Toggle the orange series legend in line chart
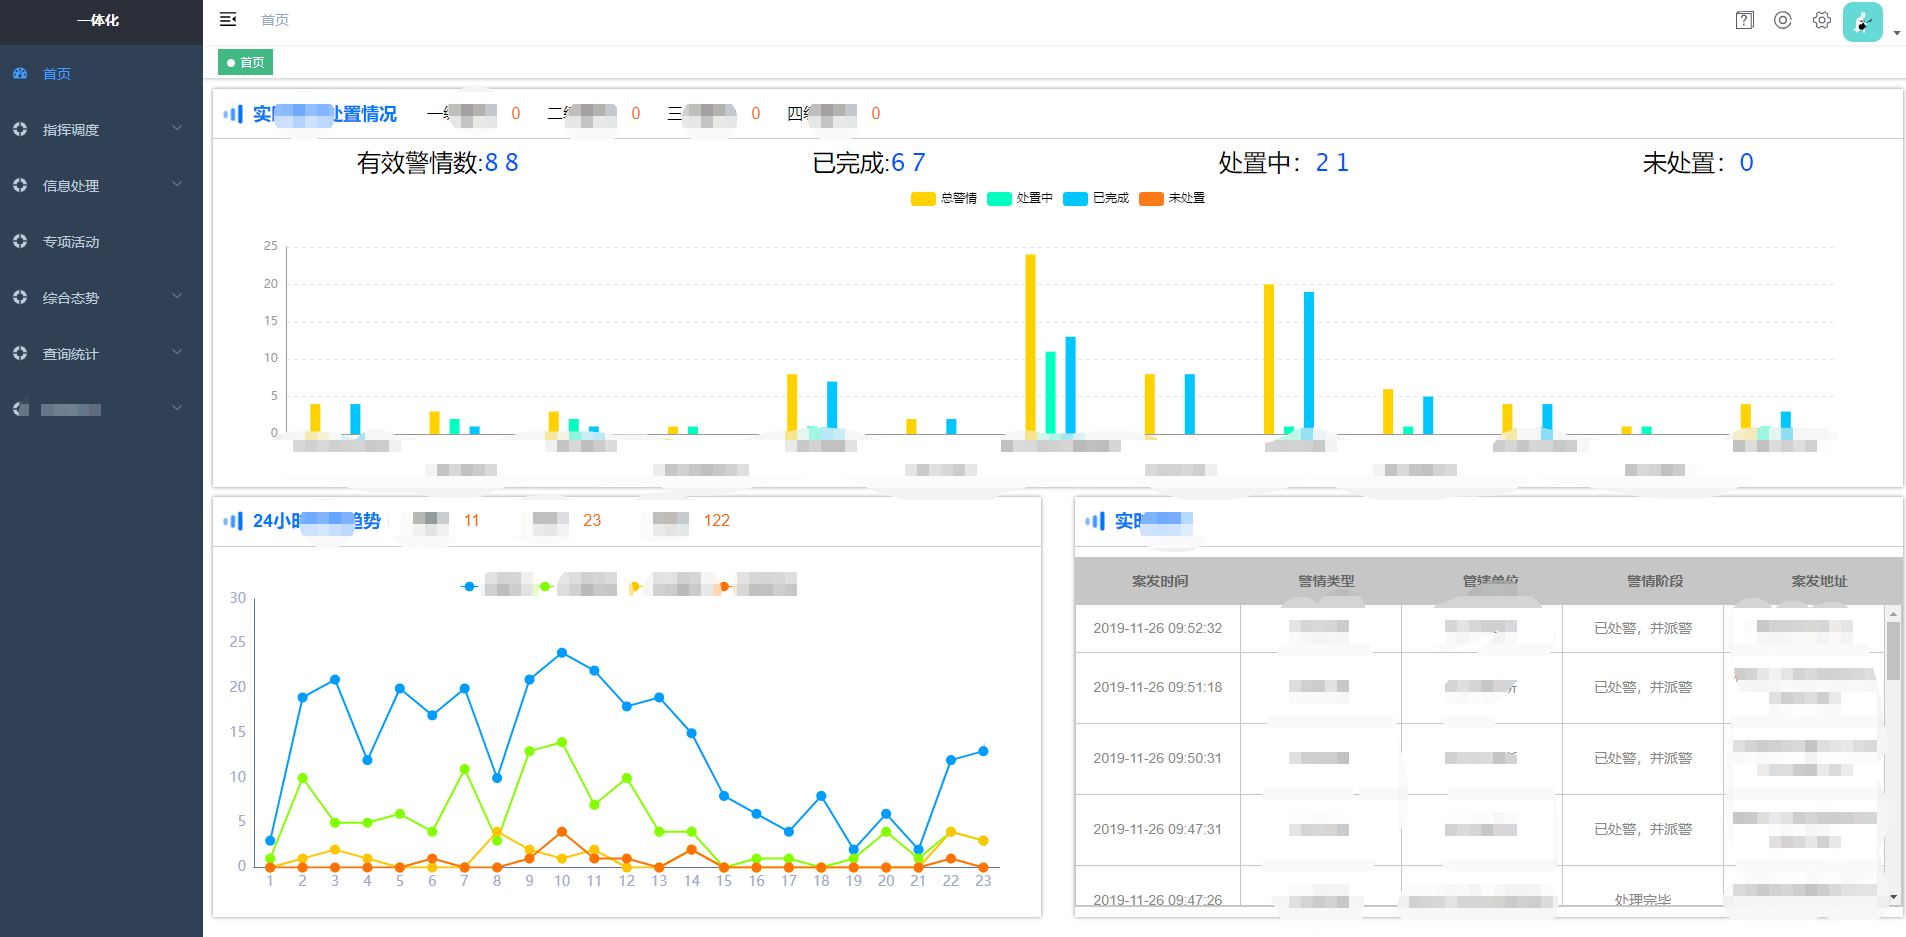The height and width of the screenshot is (937, 1906). coord(725,586)
